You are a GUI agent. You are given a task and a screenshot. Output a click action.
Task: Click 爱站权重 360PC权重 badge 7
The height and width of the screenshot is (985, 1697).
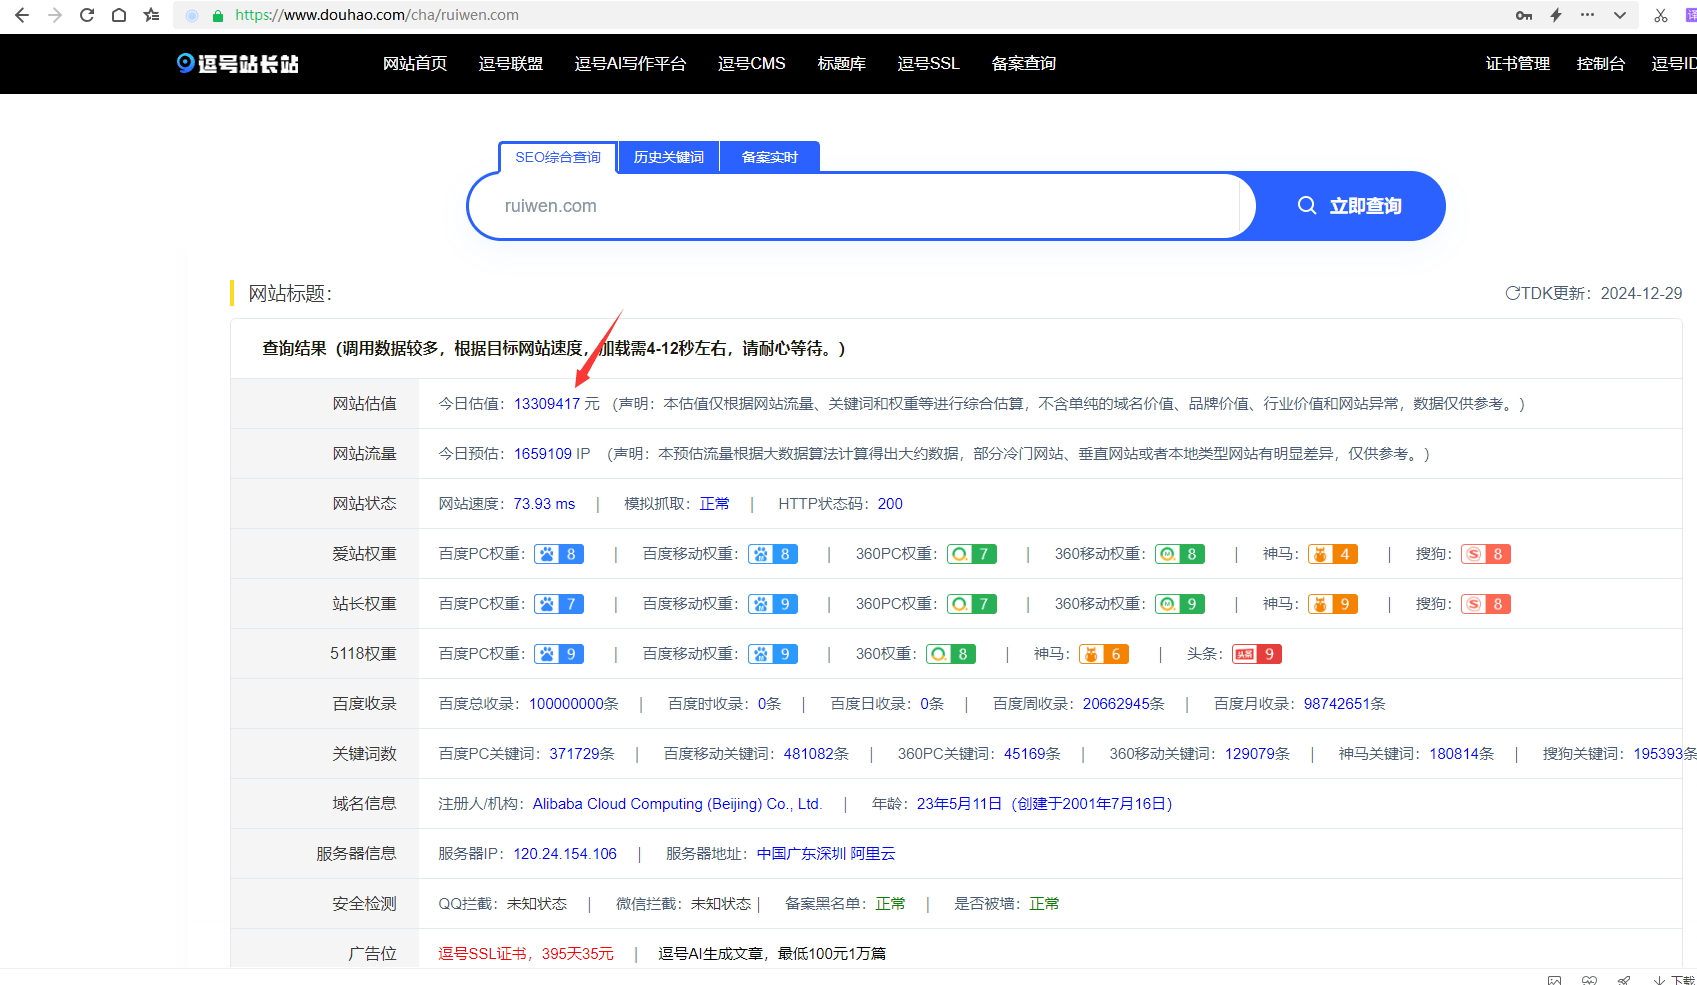click(x=972, y=553)
